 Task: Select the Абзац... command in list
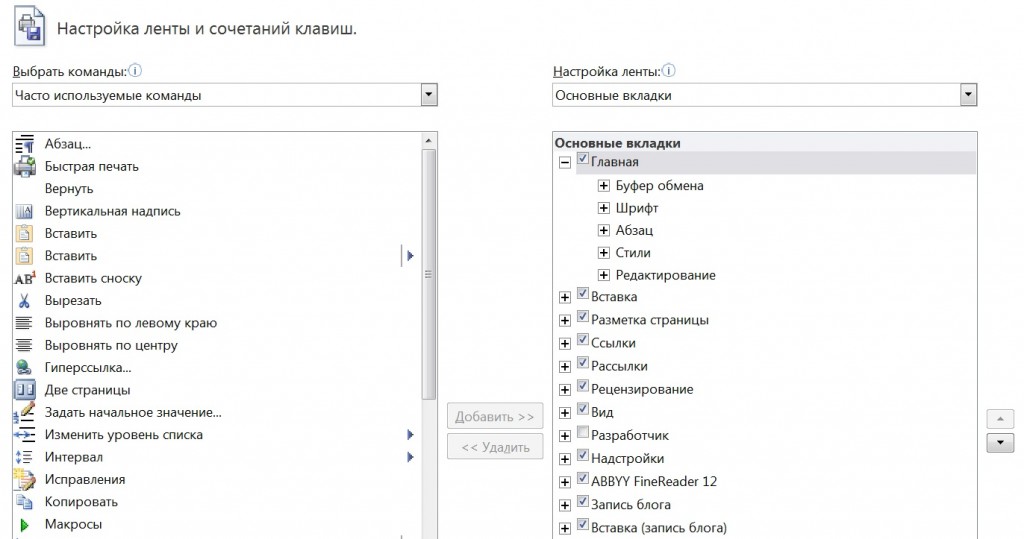[x=68, y=145]
